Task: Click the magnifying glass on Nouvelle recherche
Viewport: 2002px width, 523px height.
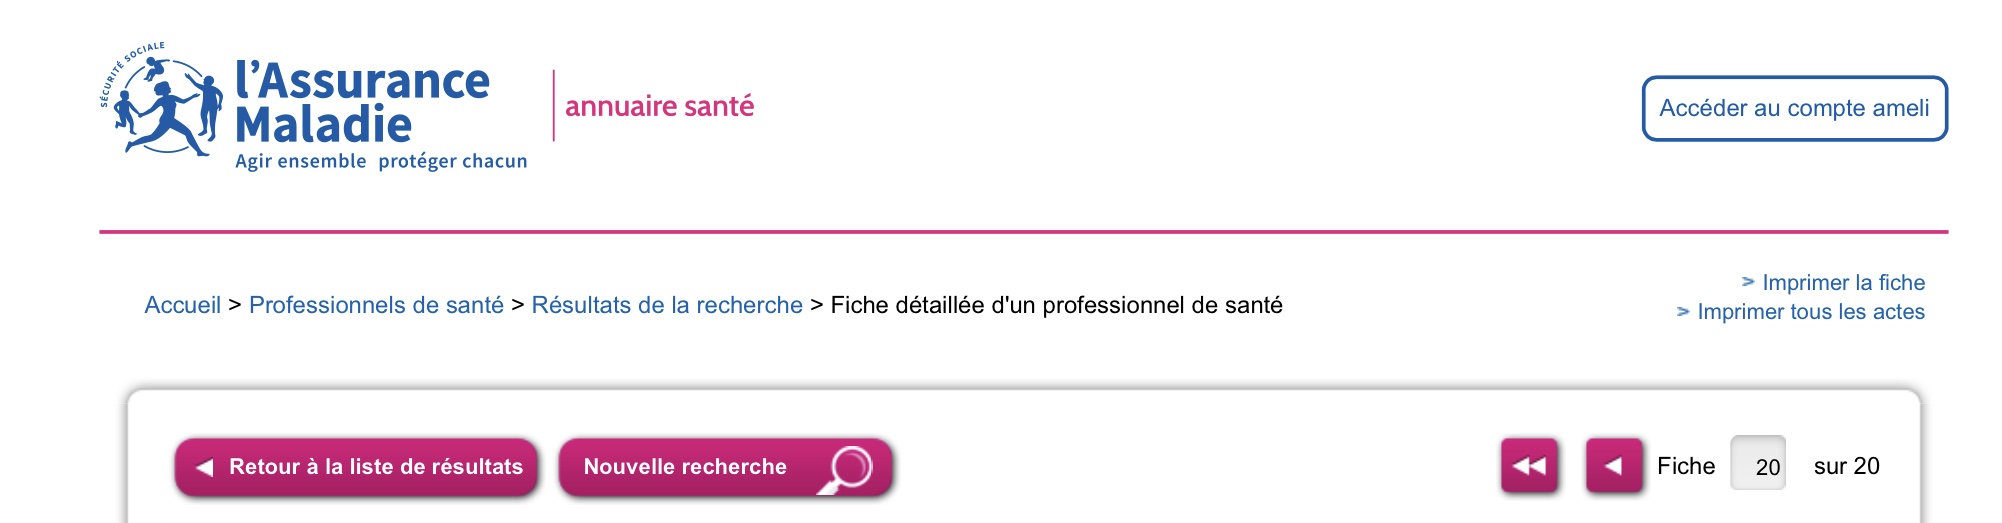Action: tap(845, 468)
